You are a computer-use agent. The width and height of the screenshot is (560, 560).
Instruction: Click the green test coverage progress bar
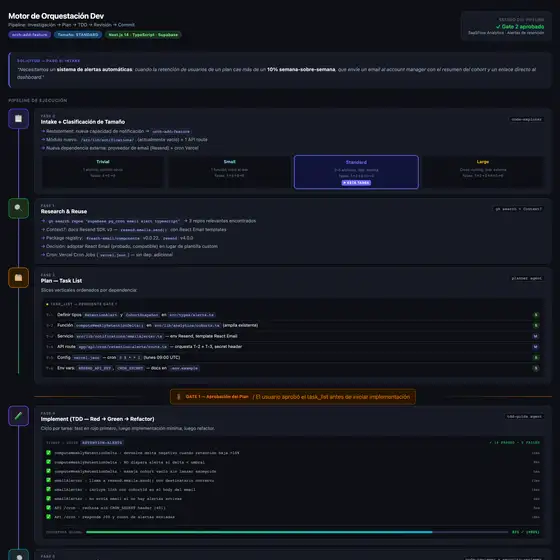(259, 532)
